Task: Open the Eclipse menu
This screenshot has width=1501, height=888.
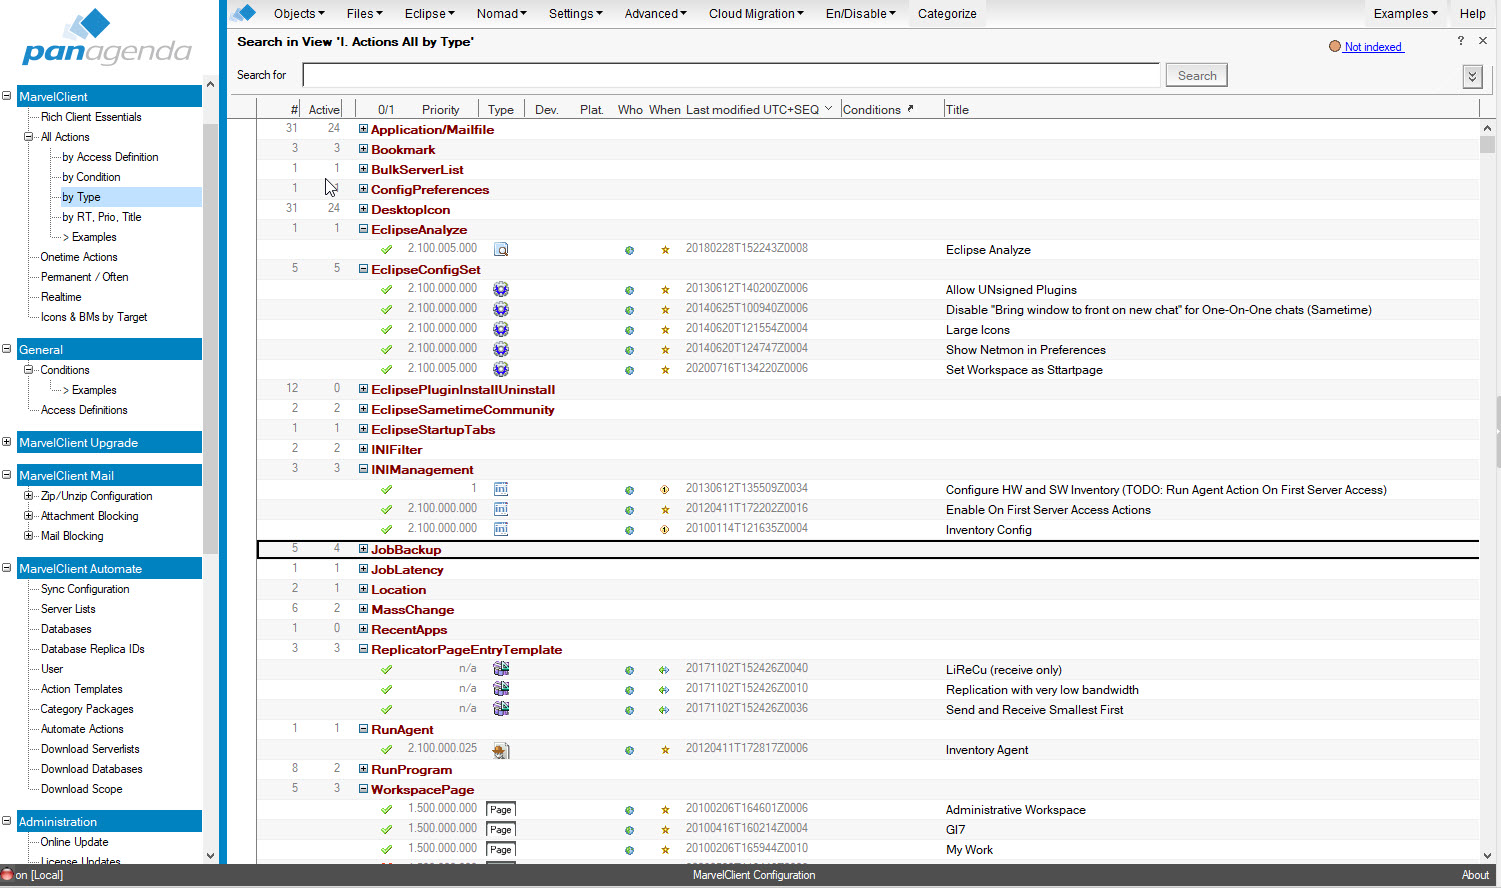Action: 429,13
